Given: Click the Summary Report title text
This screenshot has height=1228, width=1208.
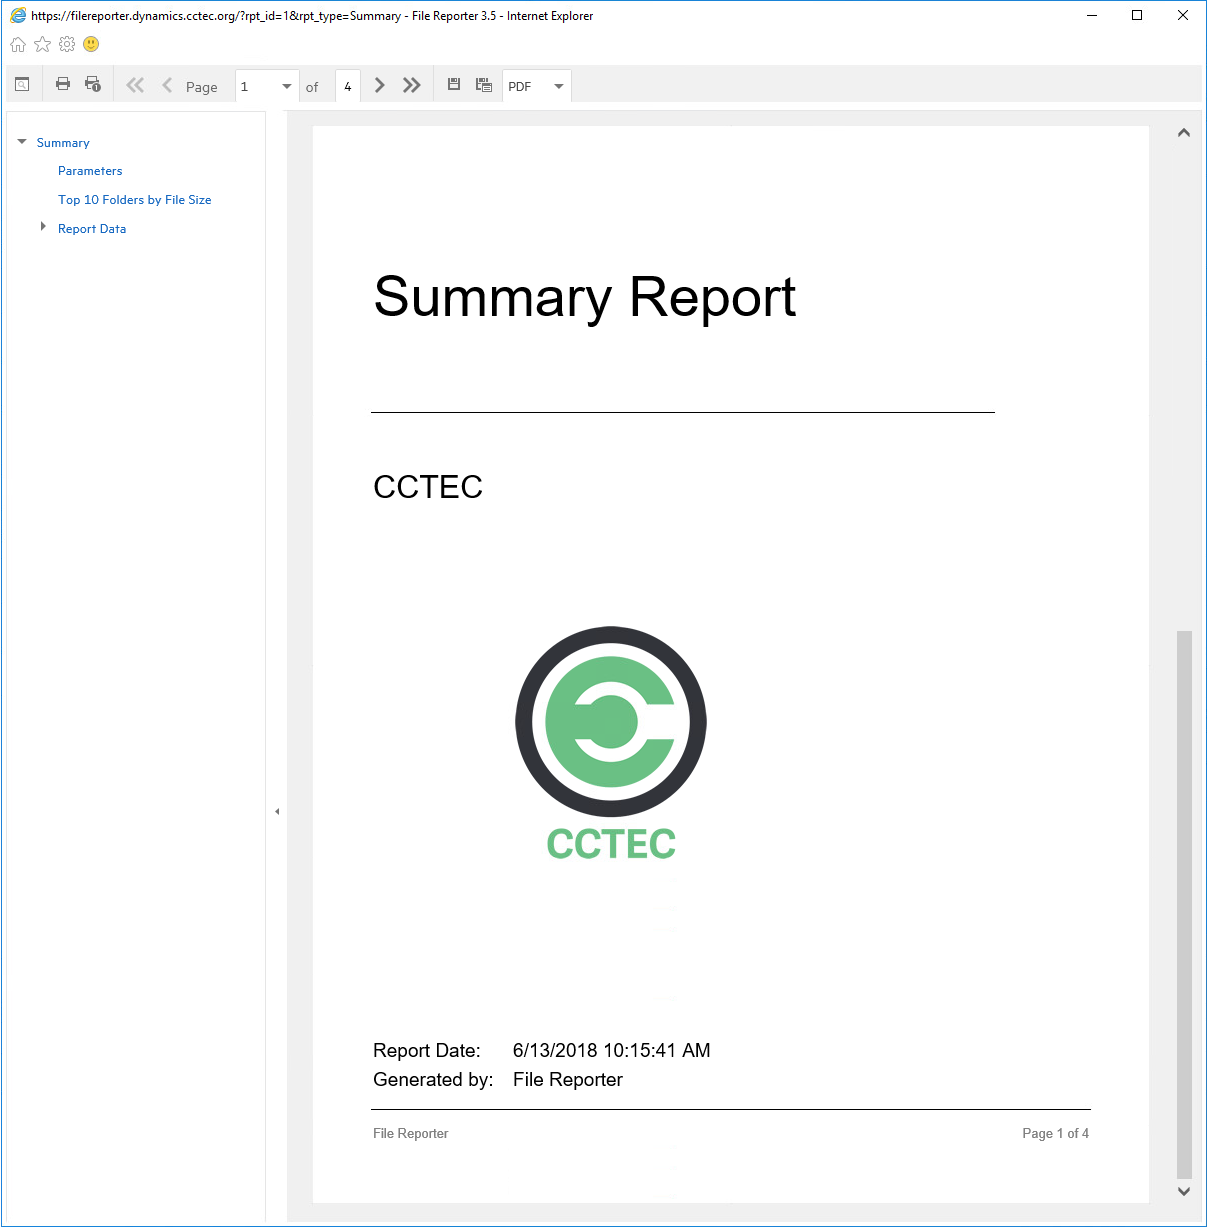Looking at the screenshot, I should [x=585, y=298].
